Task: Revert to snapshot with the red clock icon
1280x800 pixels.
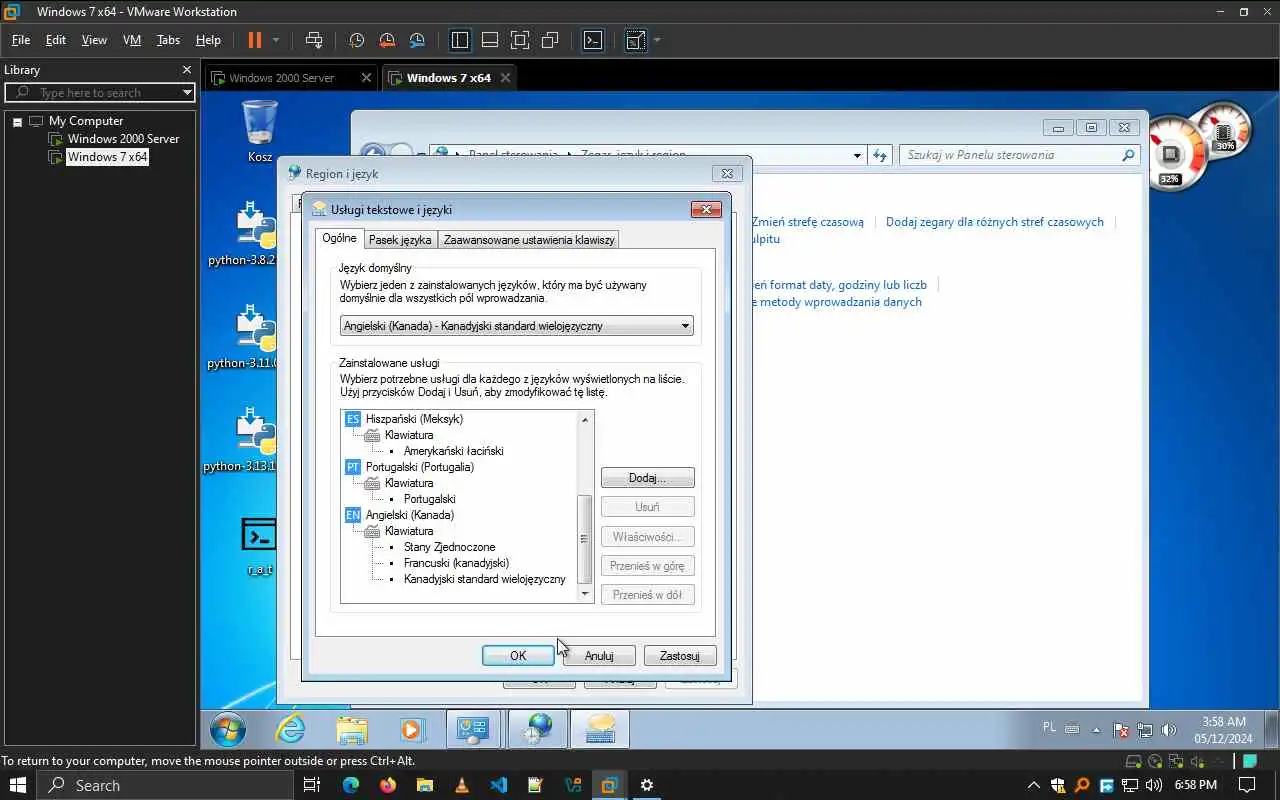Action: 387,40
